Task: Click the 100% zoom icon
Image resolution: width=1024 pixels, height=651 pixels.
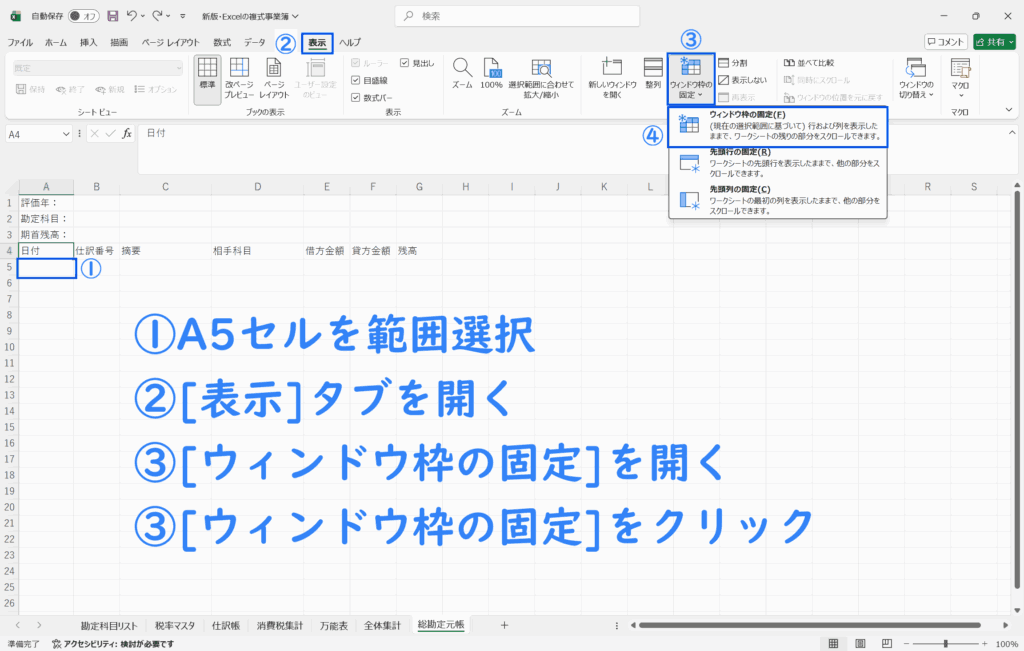Action: tap(491, 71)
